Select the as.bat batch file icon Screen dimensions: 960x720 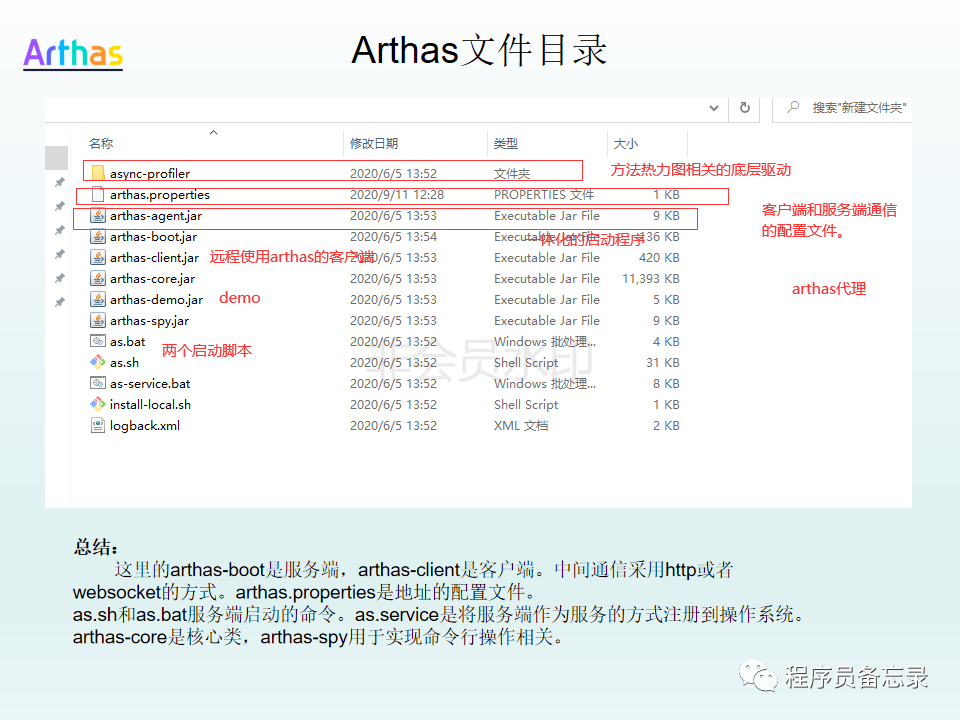tap(98, 341)
